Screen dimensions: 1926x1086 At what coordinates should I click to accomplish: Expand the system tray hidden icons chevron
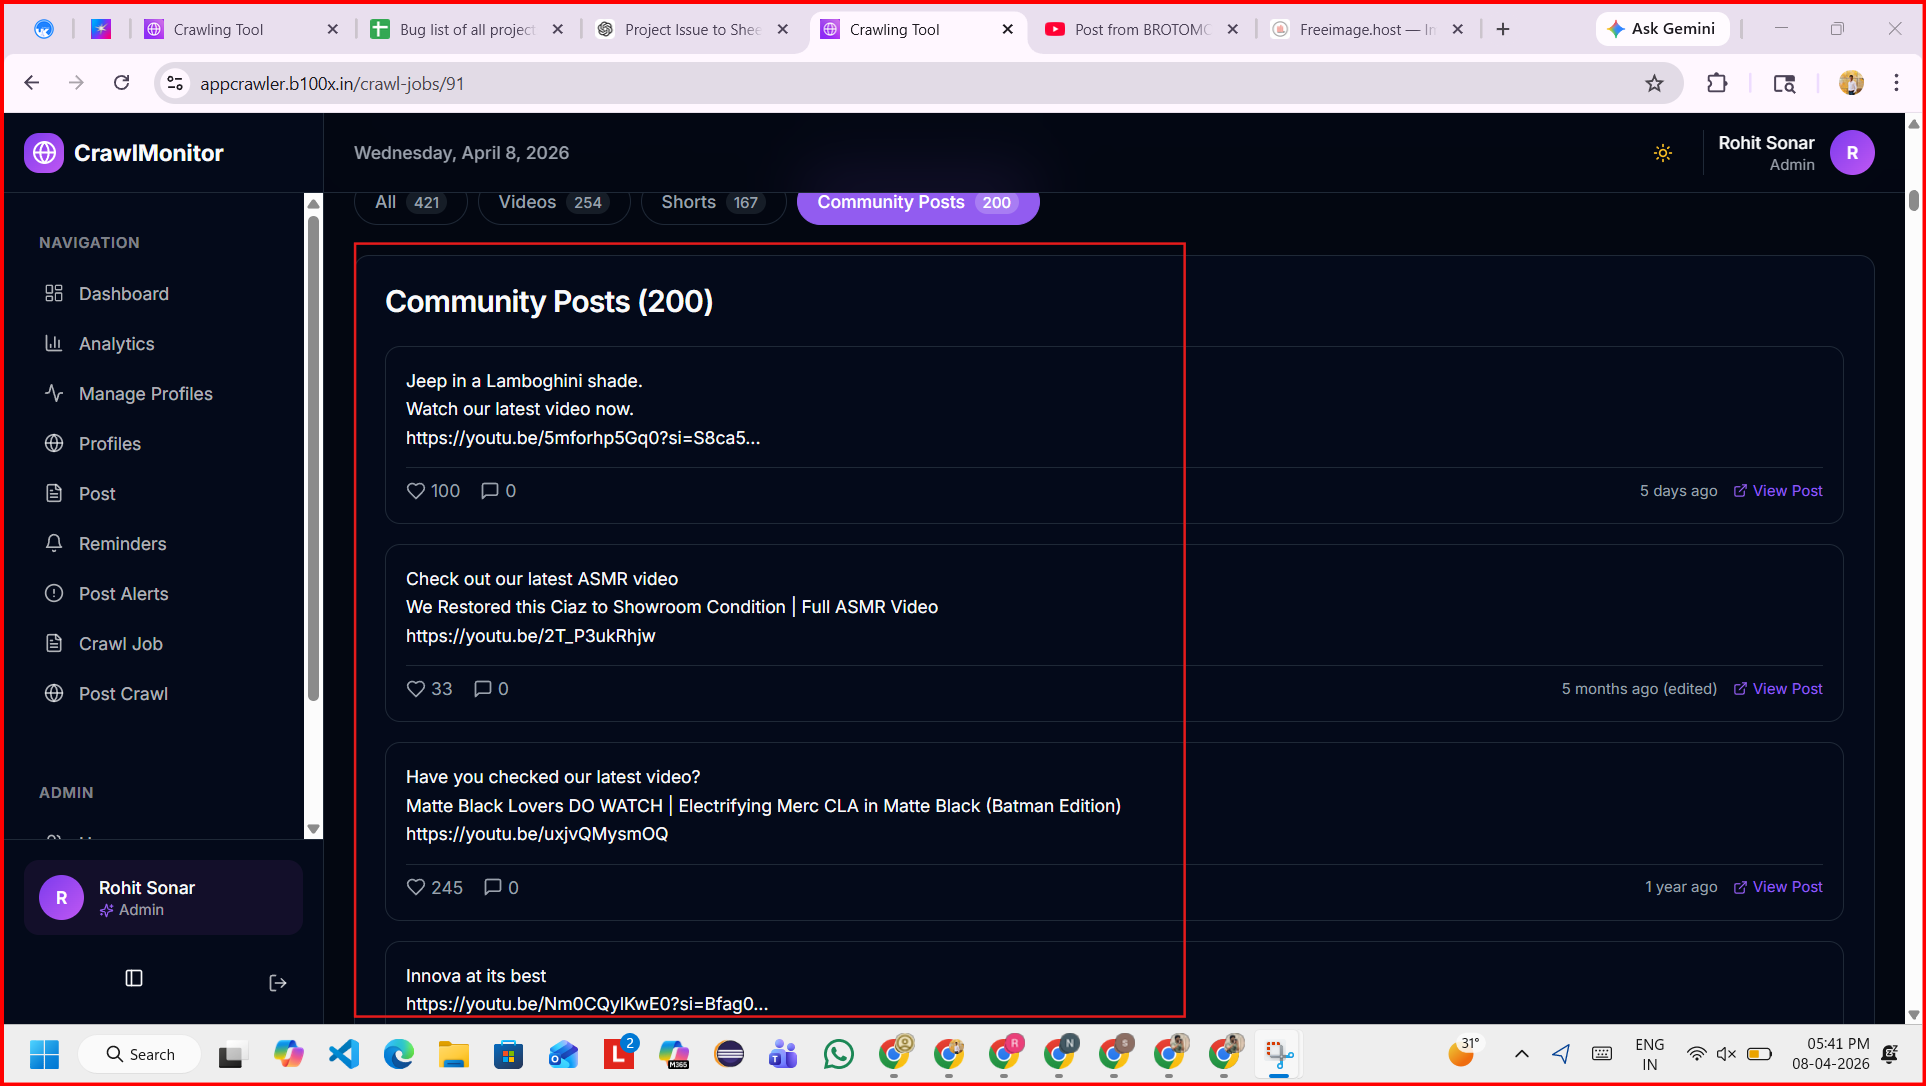(1521, 1054)
